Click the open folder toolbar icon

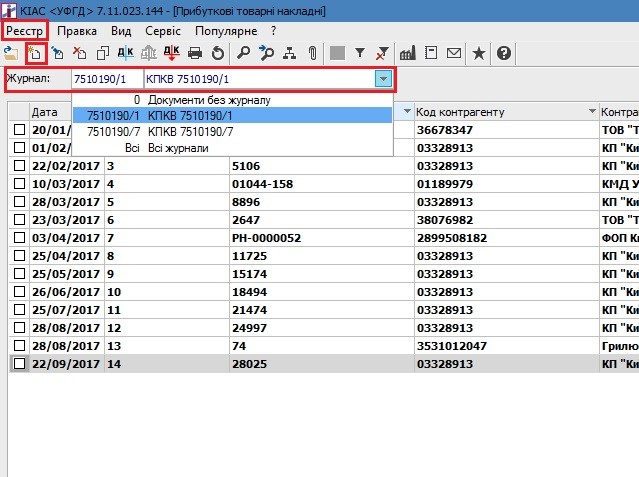(11, 53)
